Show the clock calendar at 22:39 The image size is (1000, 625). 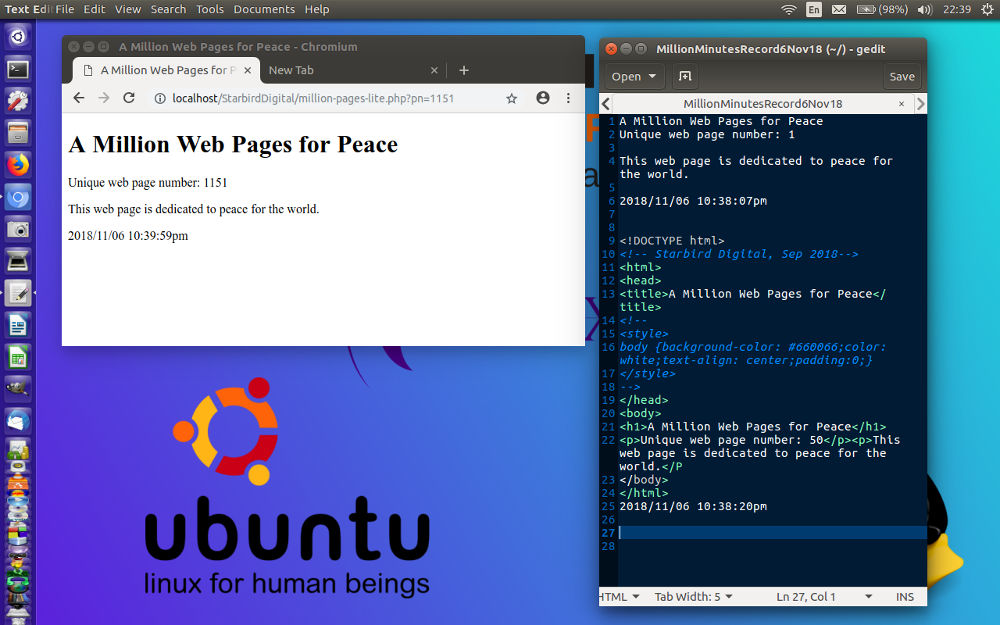pos(957,10)
